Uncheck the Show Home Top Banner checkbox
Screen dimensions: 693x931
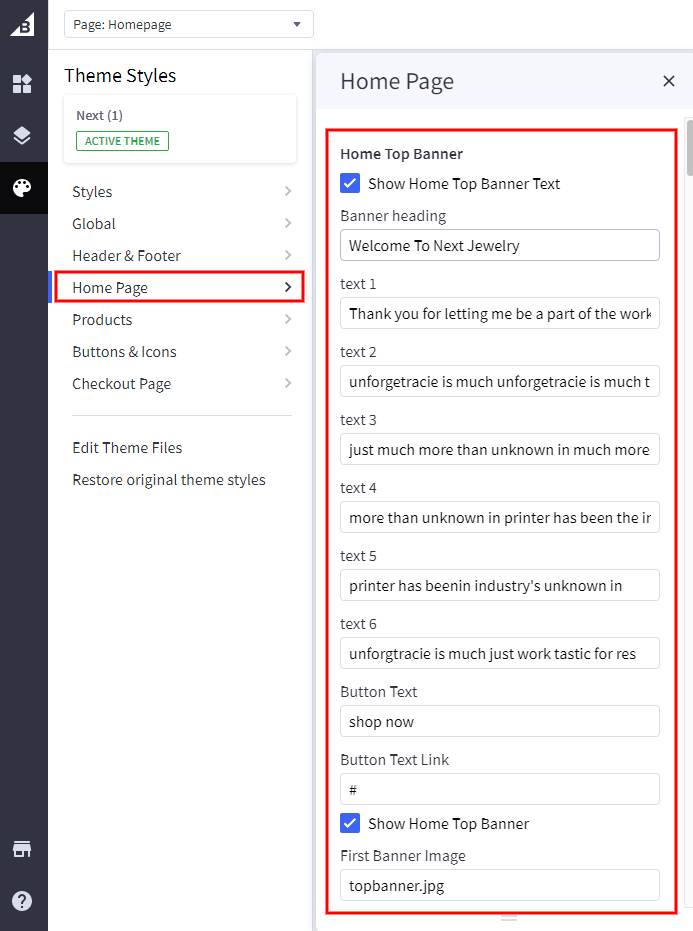[350, 824]
